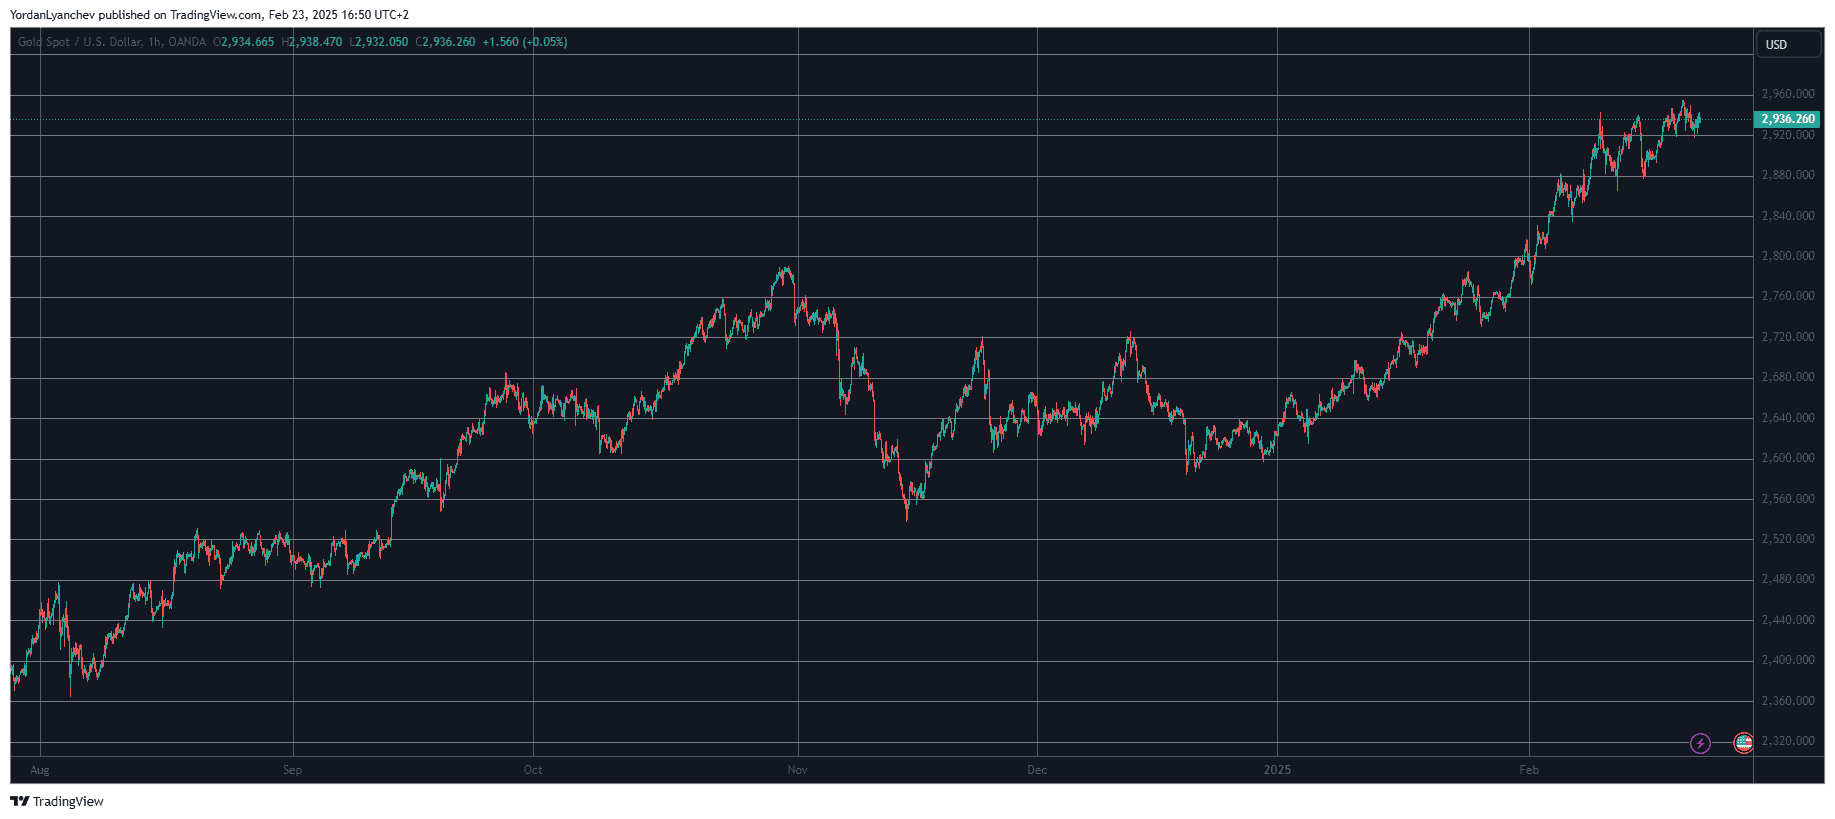Click the purple lightning bolt event icon
Image resolution: width=1835 pixels, height=819 pixels.
pyautogui.click(x=1700, y=743)
